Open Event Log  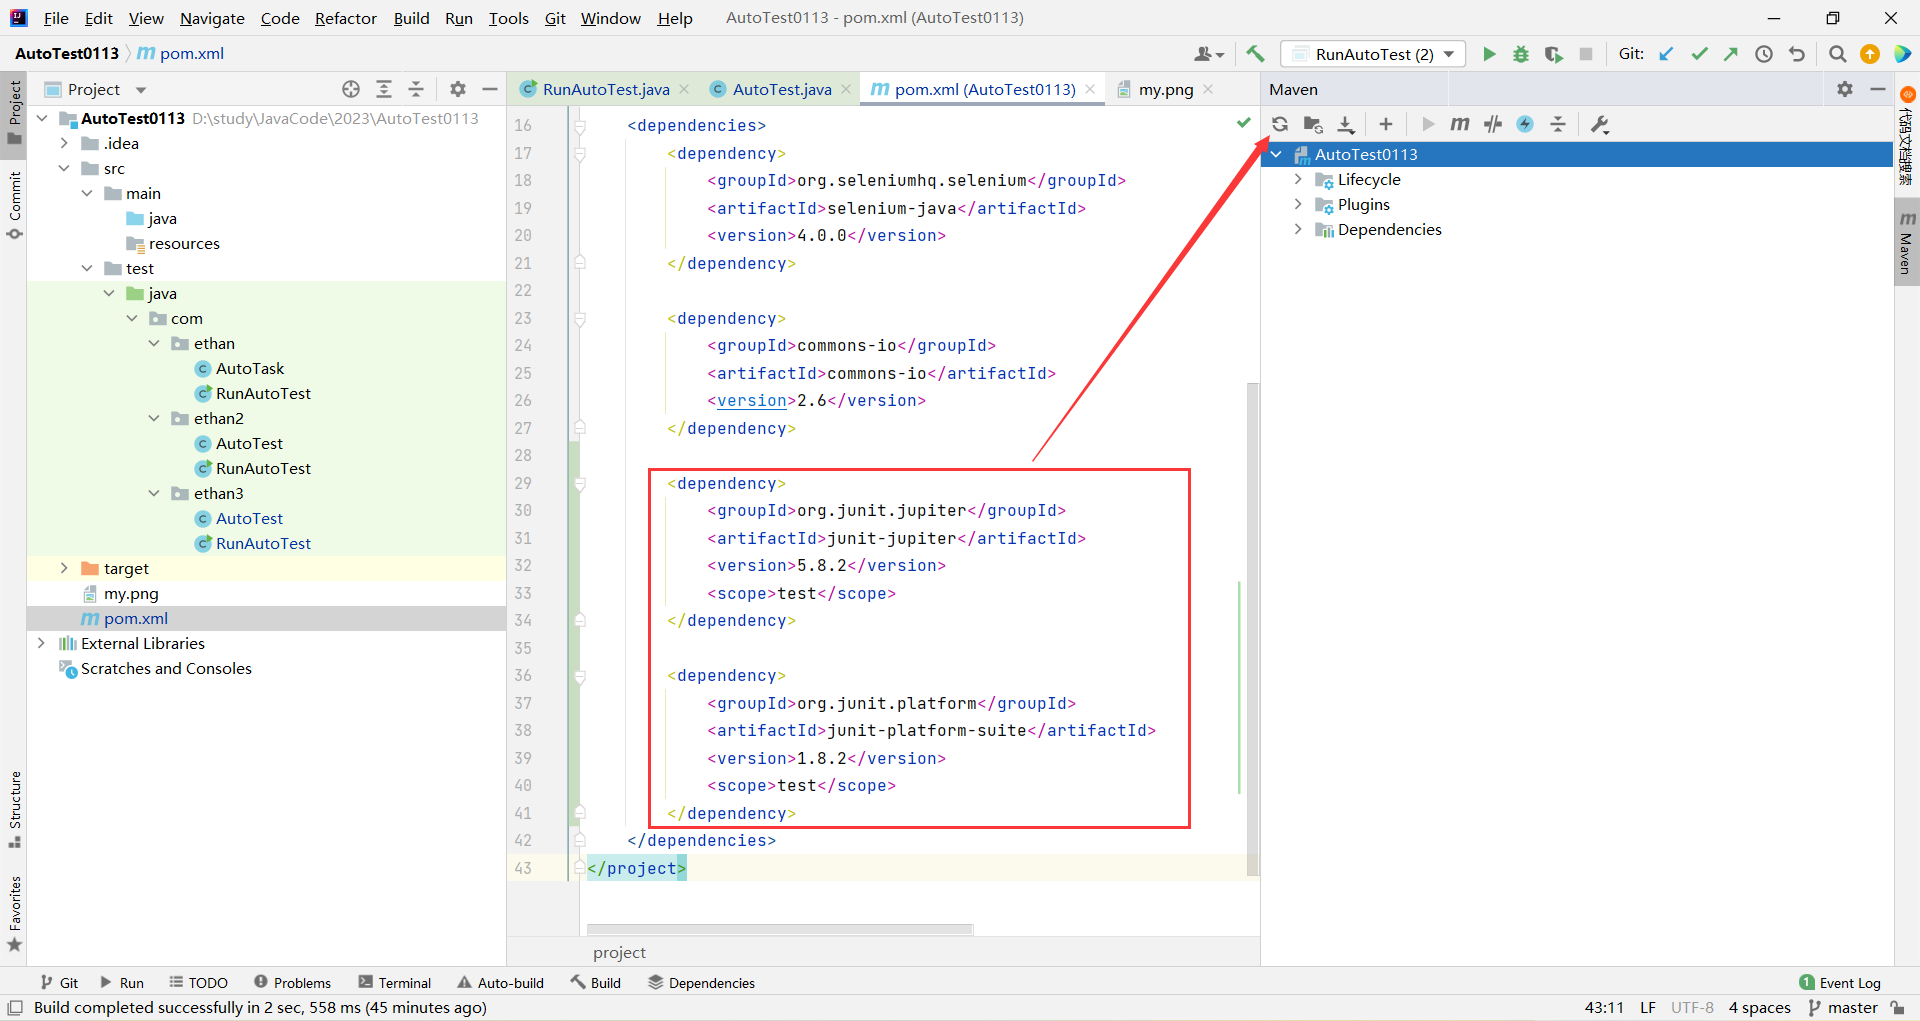pyautogui.click(x=1840, y=983)
